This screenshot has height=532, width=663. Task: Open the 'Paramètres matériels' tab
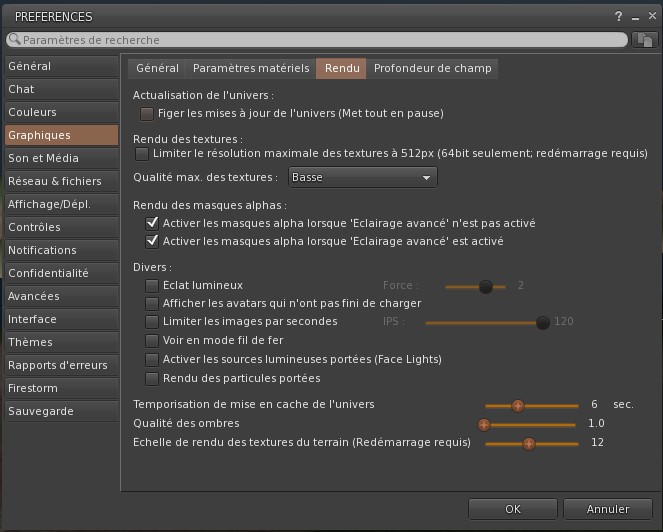pyautogui.click(x=251, y=68)
